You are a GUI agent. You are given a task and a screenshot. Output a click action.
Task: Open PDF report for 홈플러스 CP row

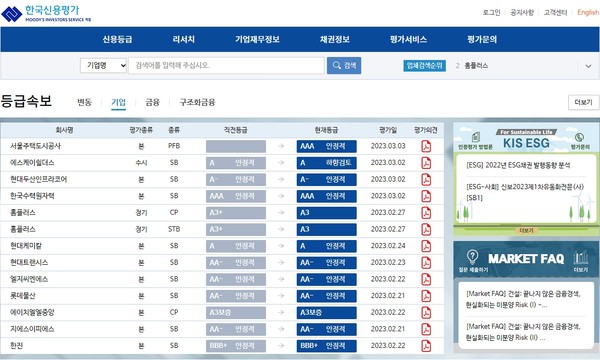pyautogui.click(x=426, y=213)
